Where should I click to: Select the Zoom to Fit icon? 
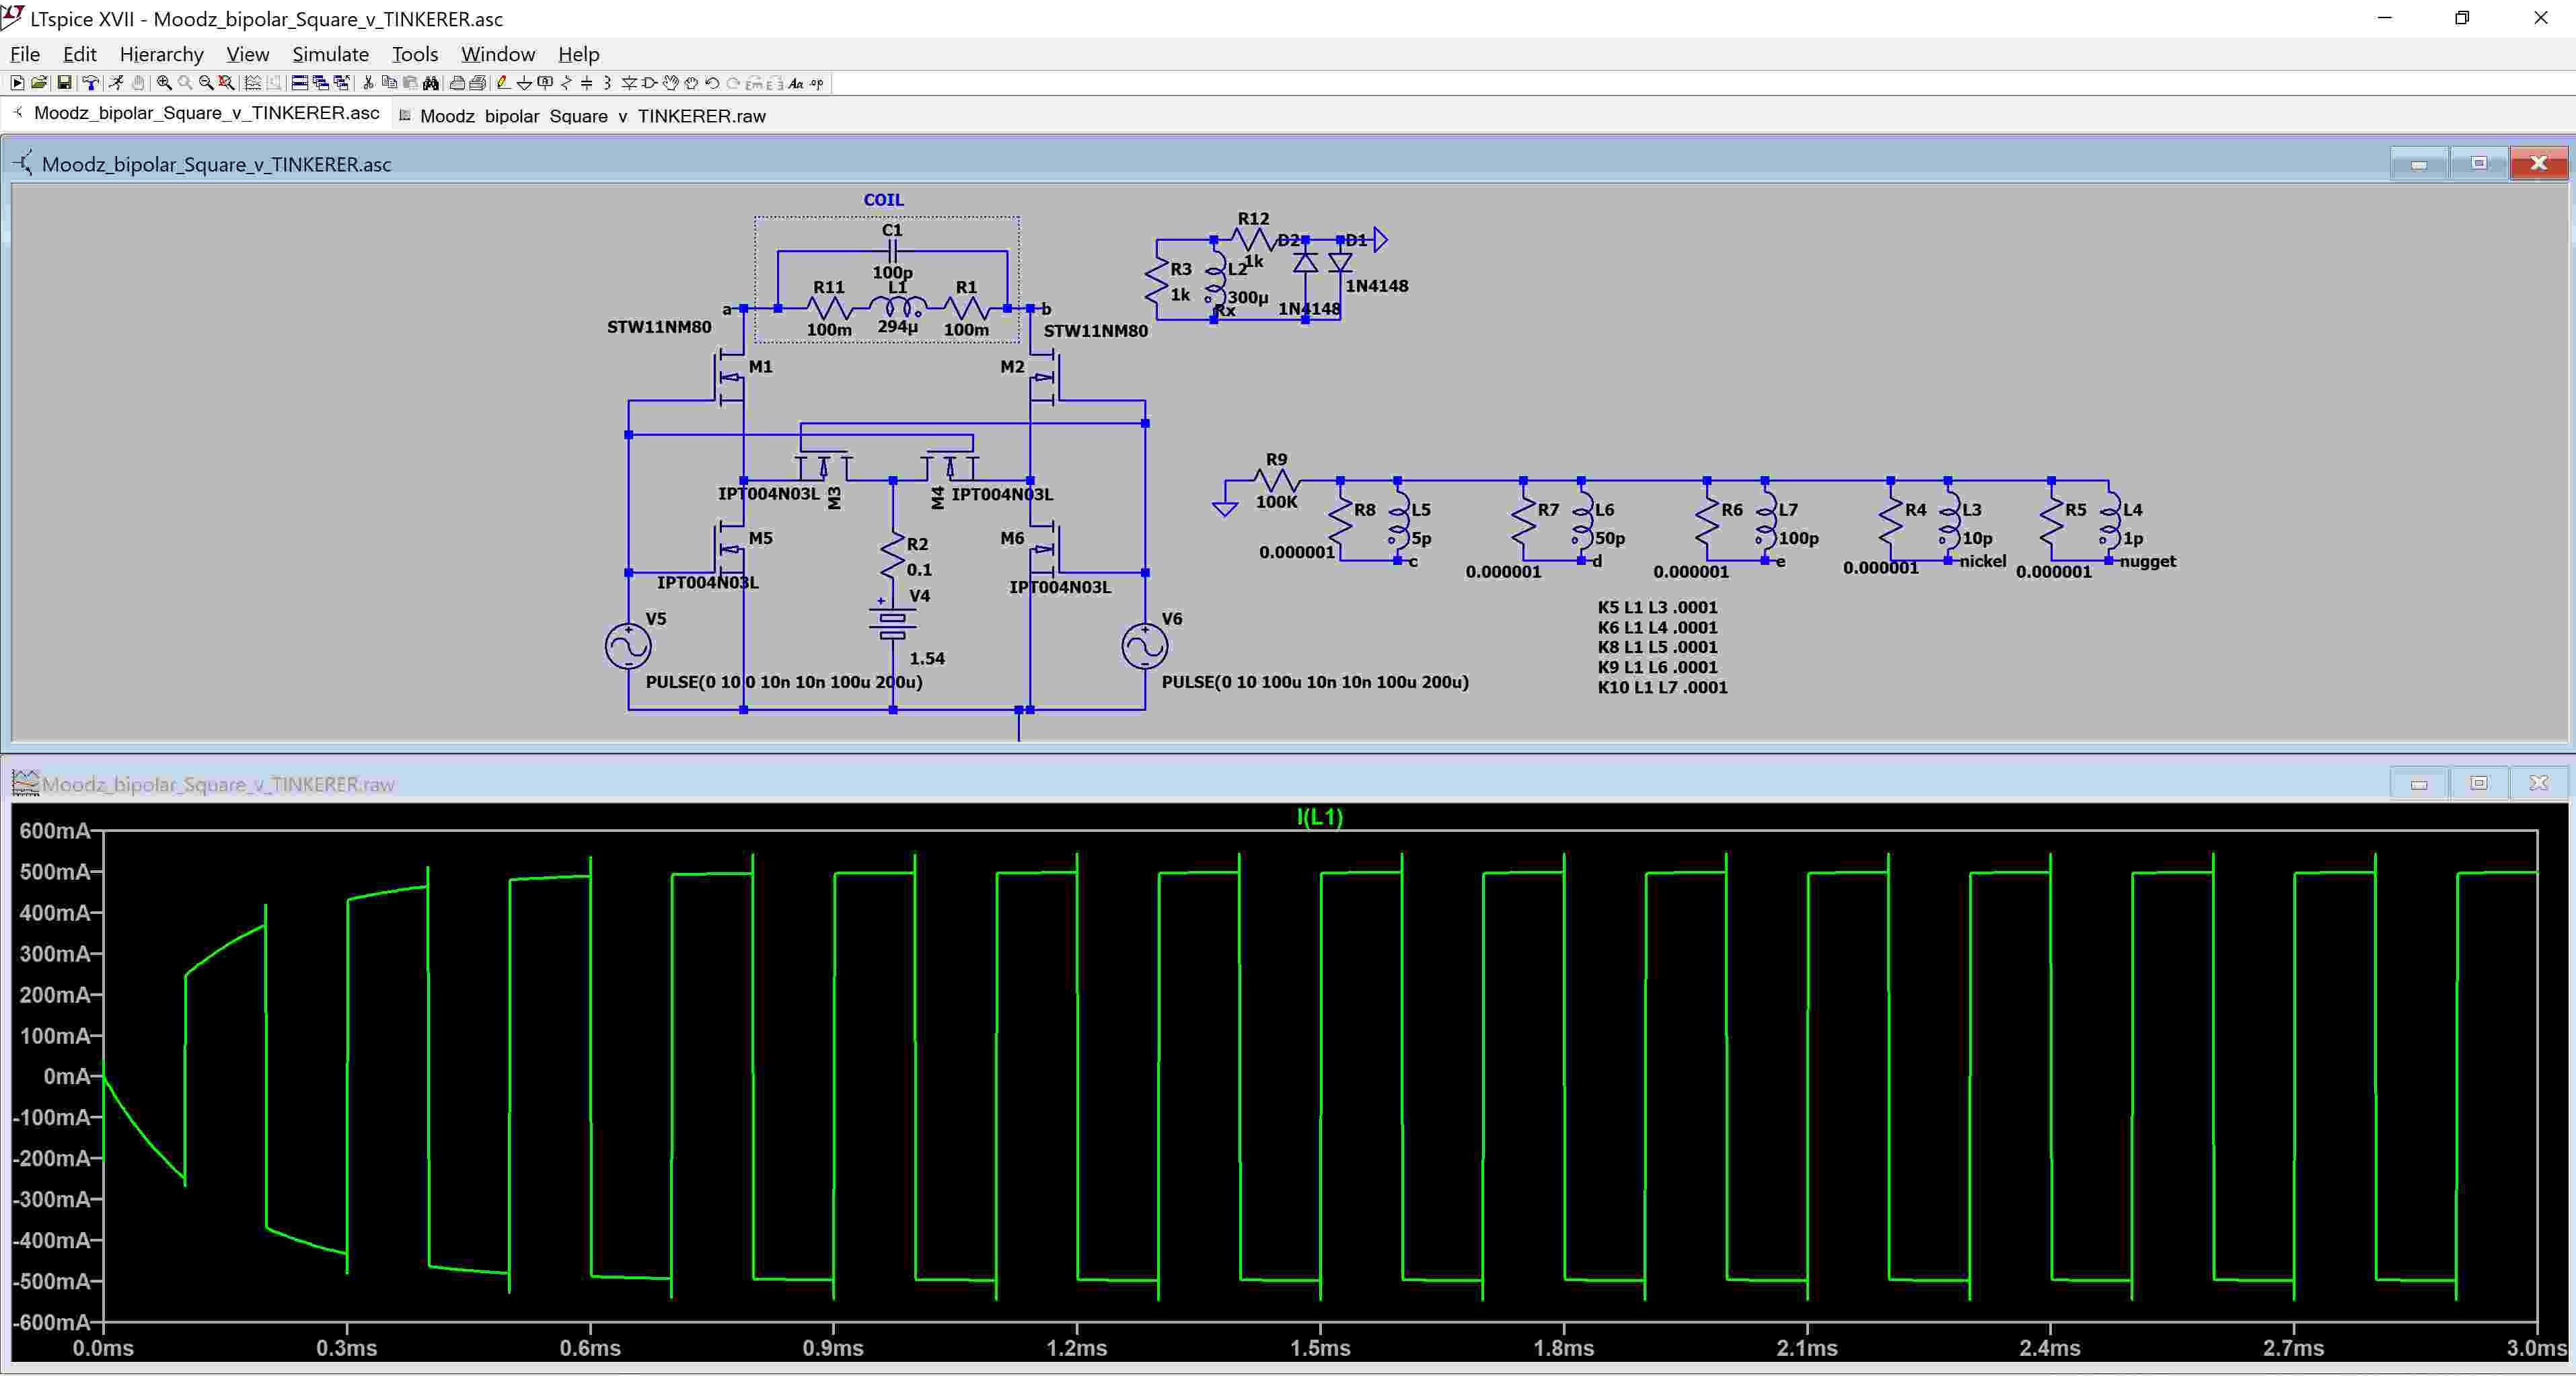coord(227,83)
